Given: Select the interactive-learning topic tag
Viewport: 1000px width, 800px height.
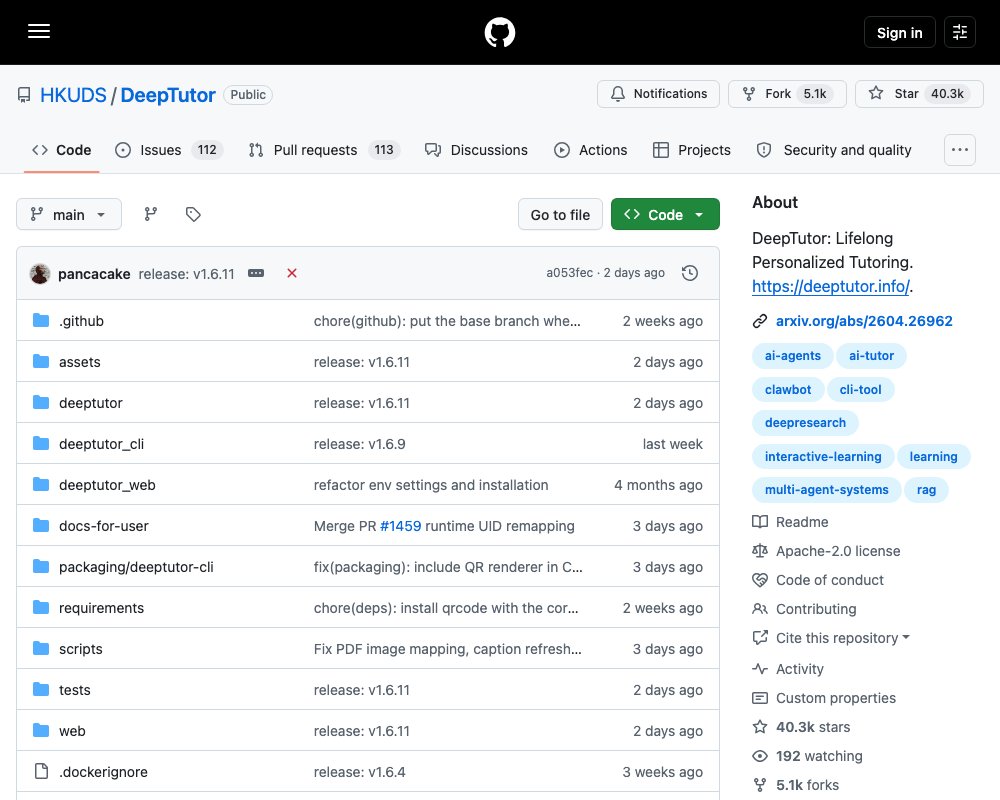Looking at the screenshot, I should coord(823,457).
